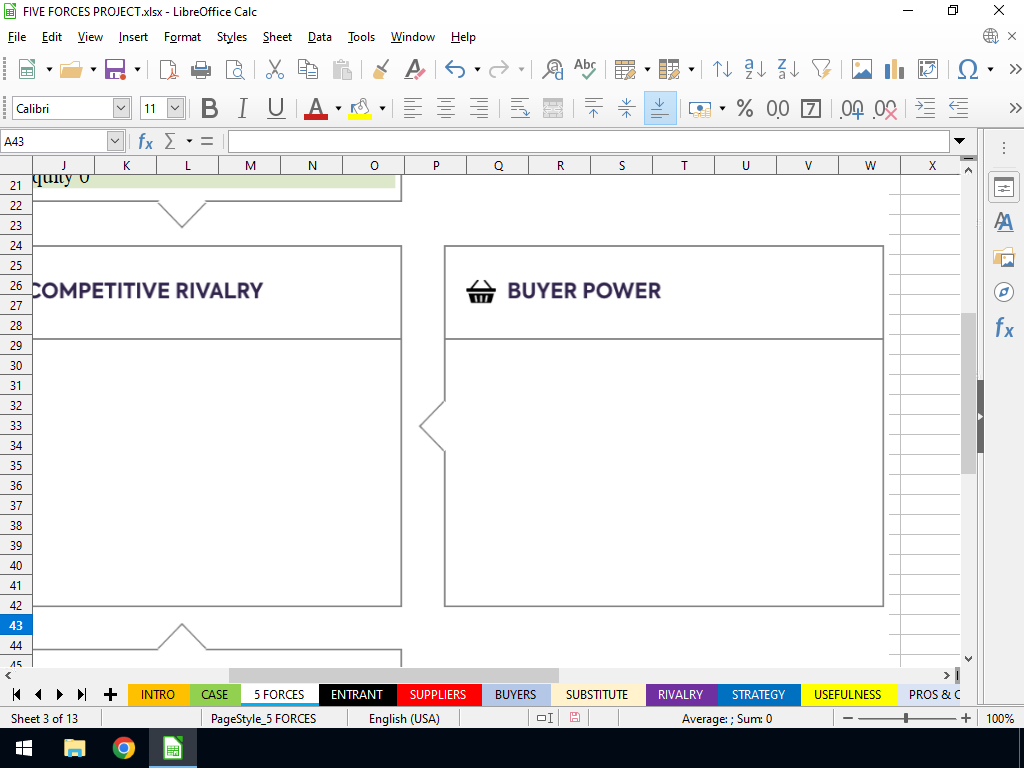
Task: Open the Function Wizard icon
Action: pyautogui.click(x=146, y=141)
